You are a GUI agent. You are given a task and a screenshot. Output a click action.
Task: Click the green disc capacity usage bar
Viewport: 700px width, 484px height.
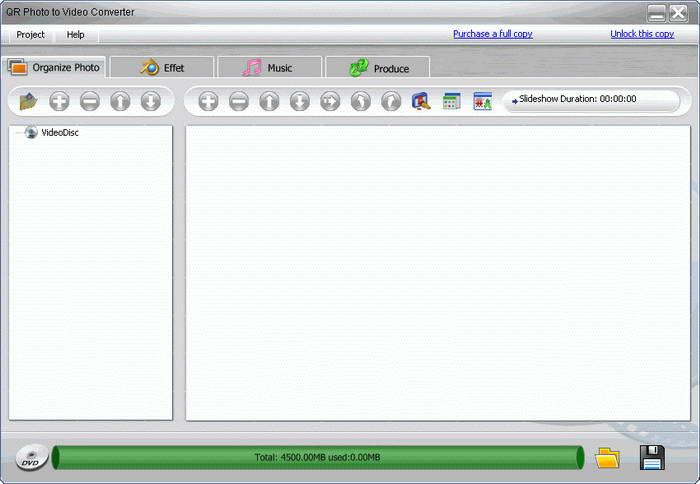coord(317,457)
